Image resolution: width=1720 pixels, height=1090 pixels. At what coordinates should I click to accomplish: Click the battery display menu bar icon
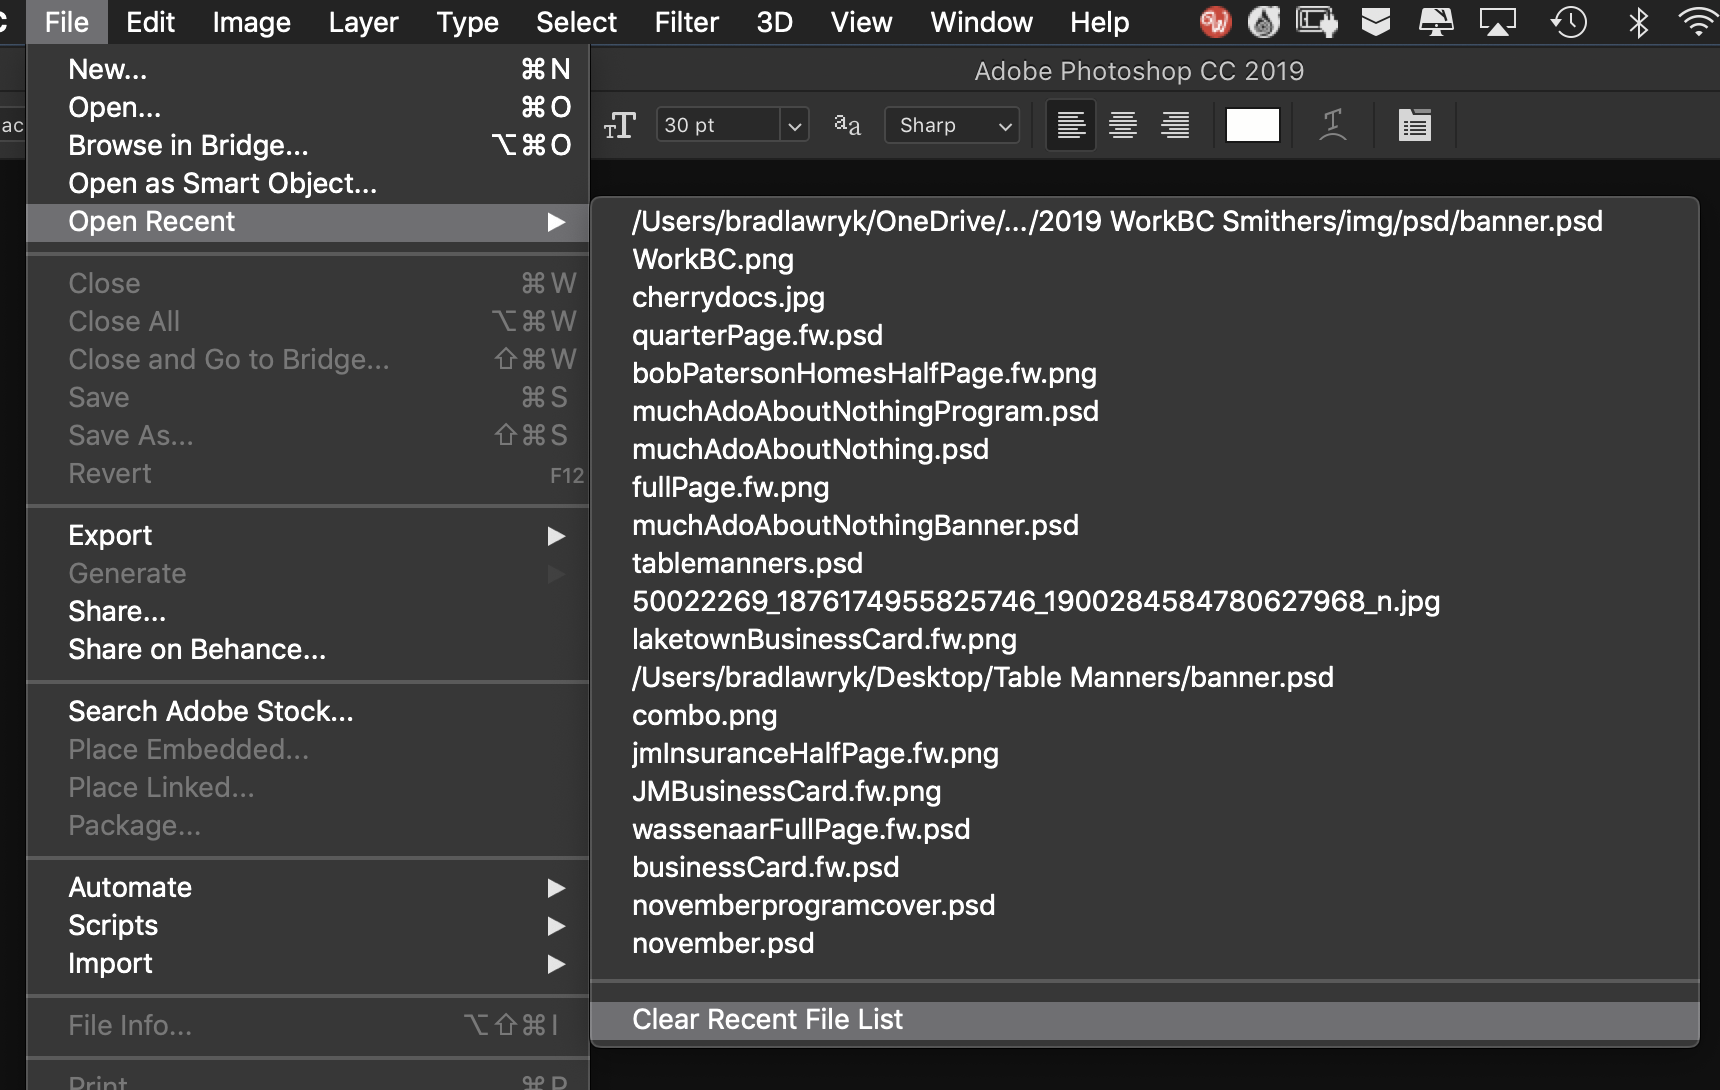1316,22
